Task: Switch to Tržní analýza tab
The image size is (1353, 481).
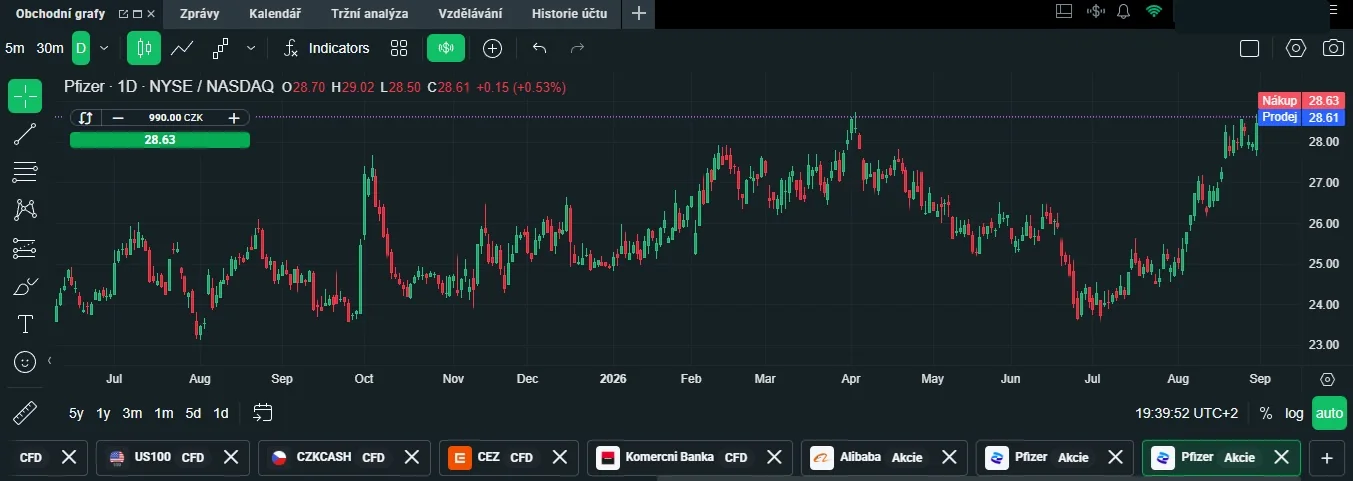Action: pos(370,14)
